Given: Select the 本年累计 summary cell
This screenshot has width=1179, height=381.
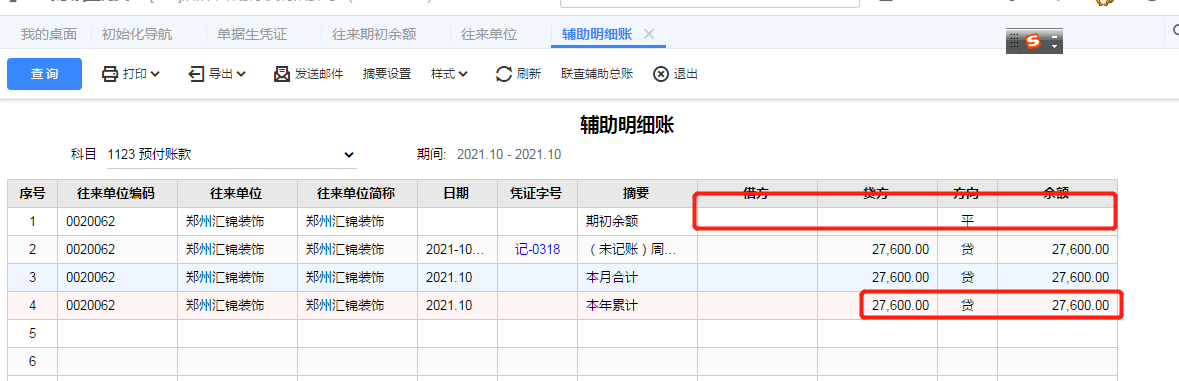Looking at the screenshot, I should point(637,306).
